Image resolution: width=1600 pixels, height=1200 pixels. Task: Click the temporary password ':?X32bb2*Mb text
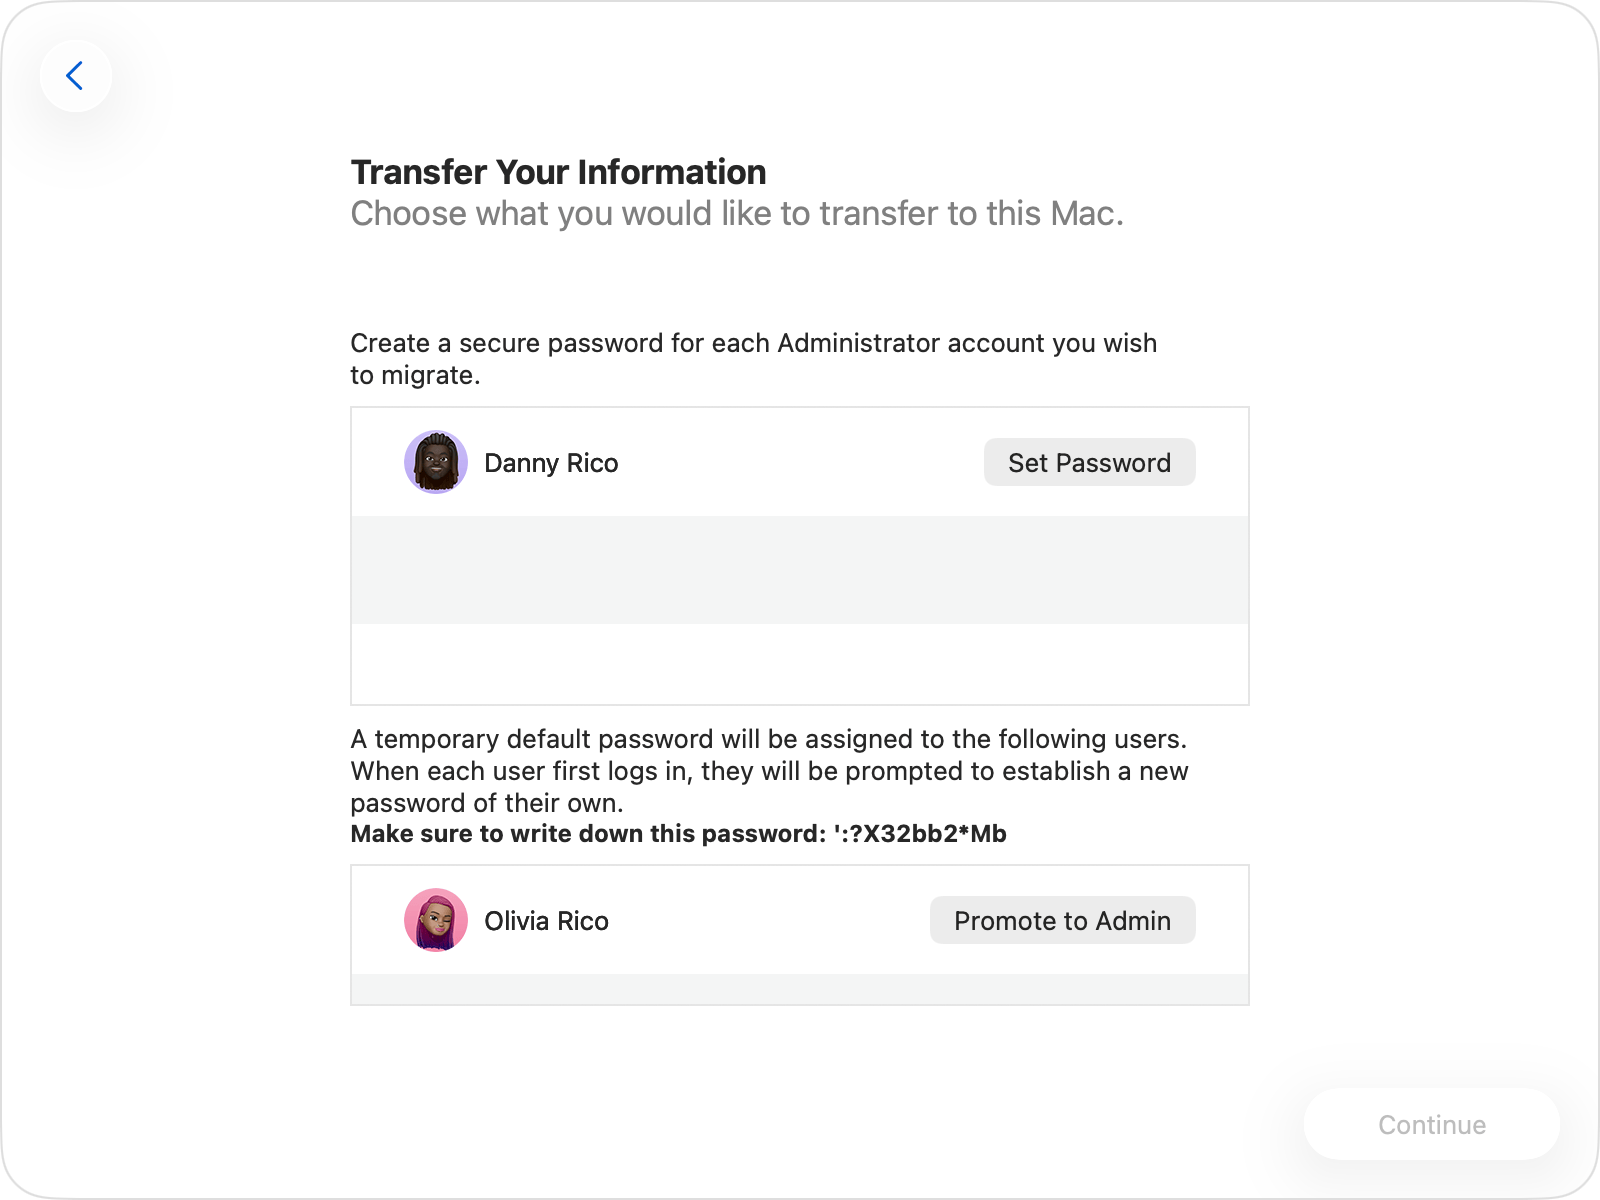click(x=919, y=834)
